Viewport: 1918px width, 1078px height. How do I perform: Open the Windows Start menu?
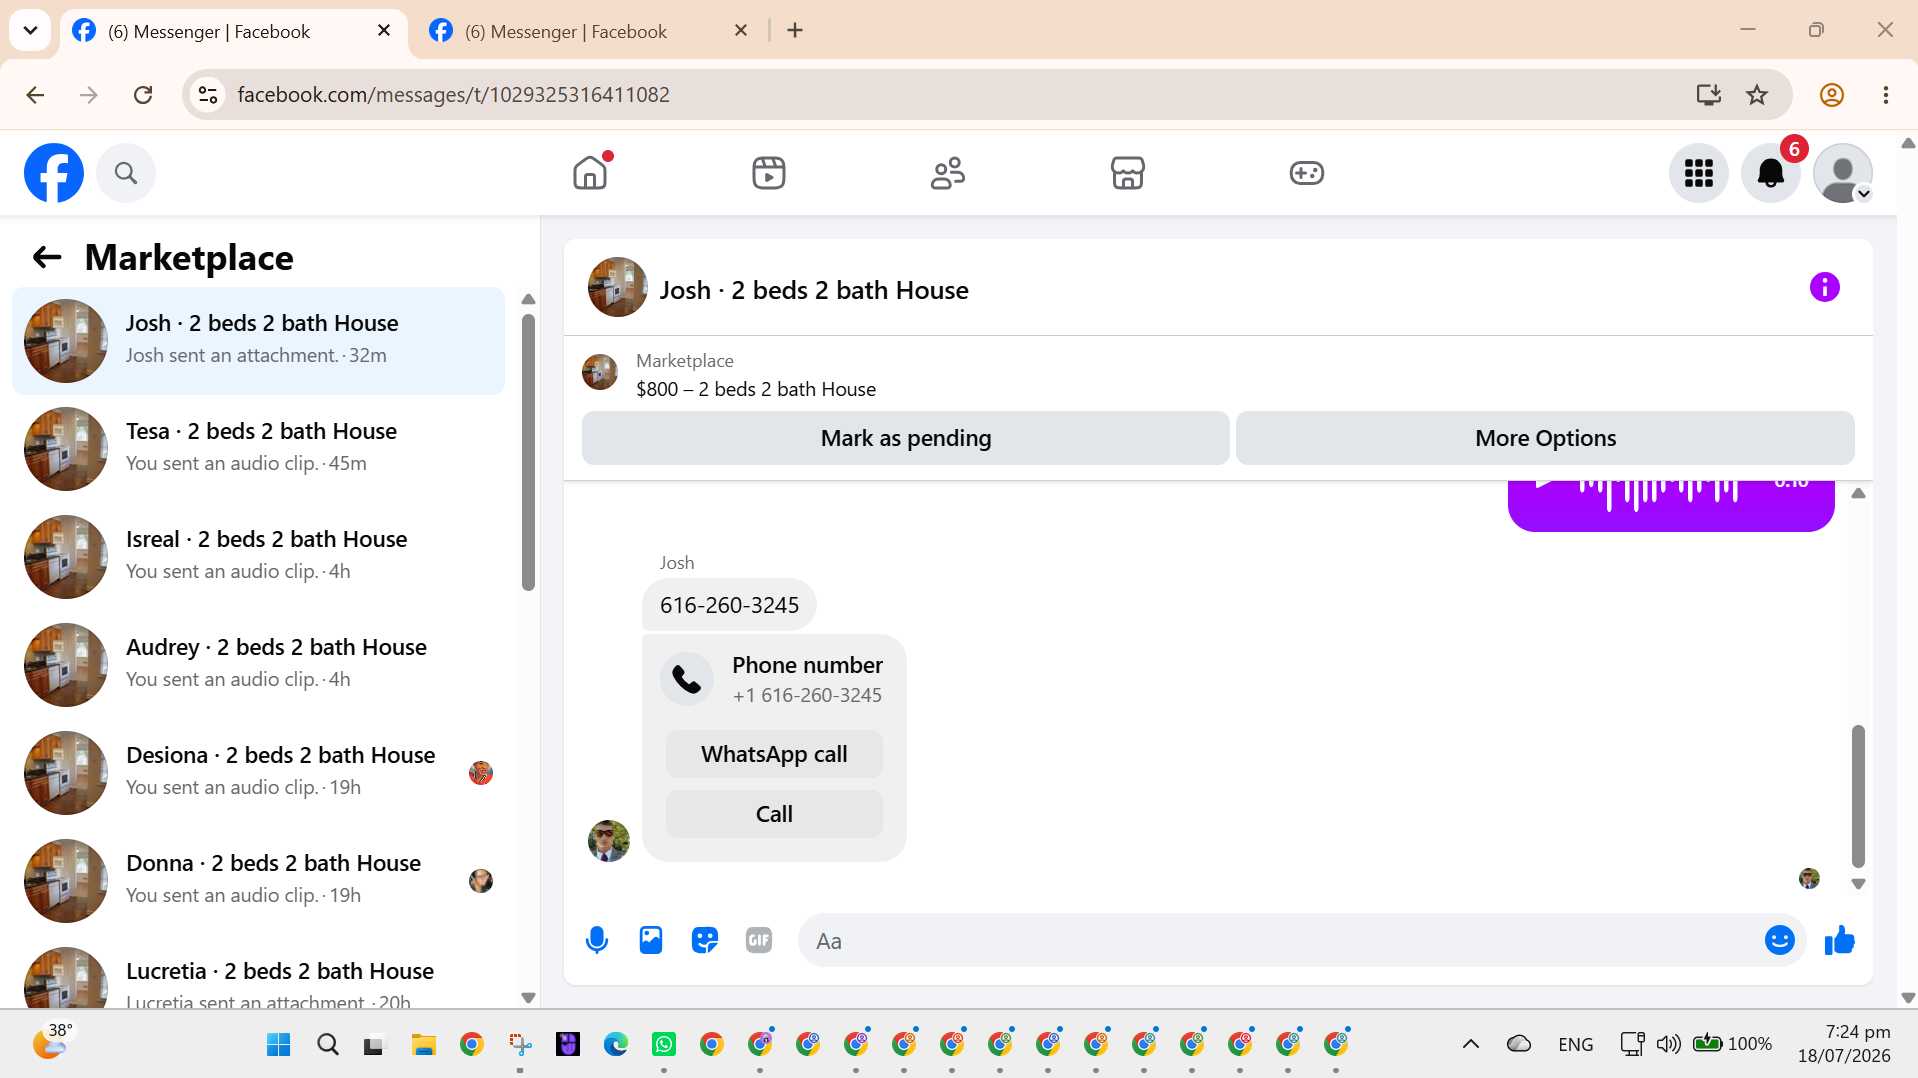tap(279, 1045)
